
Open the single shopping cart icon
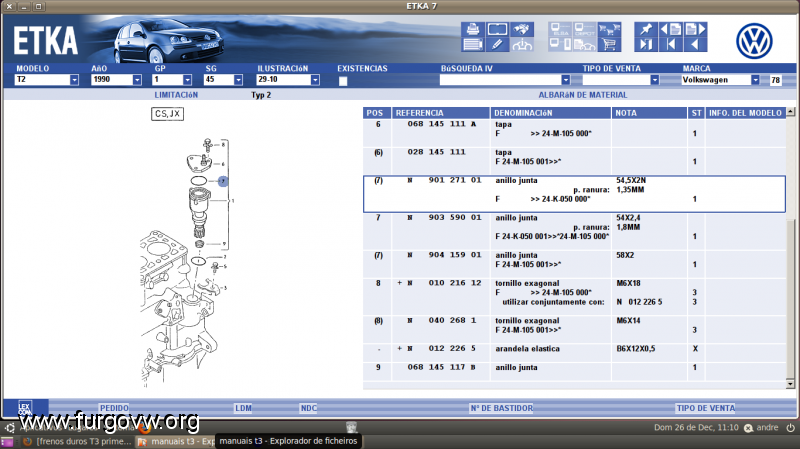pos(609,44)
